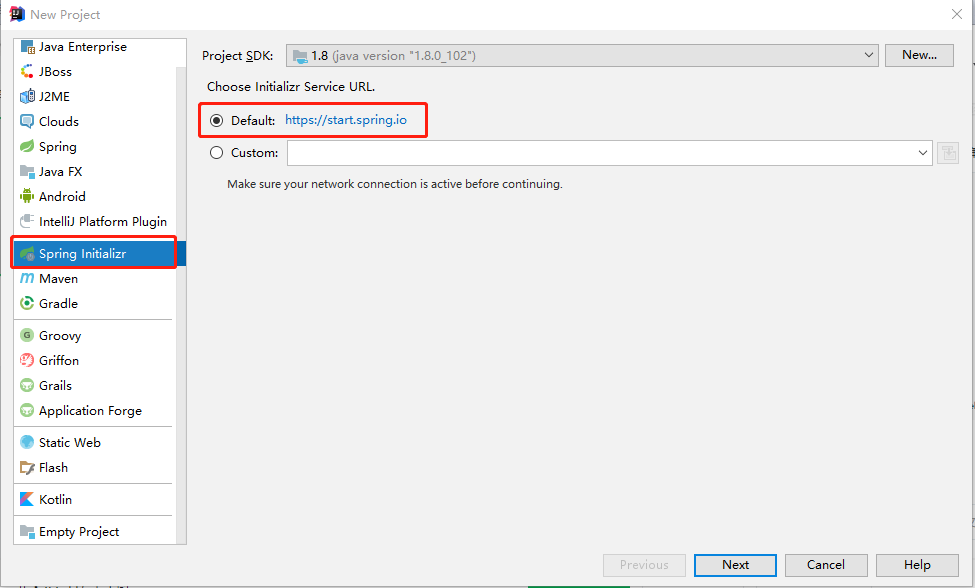Click the JBoss colorful icon
Image resolution: width=975 pixels, height=588 pixels.
[x=27, y=72]
